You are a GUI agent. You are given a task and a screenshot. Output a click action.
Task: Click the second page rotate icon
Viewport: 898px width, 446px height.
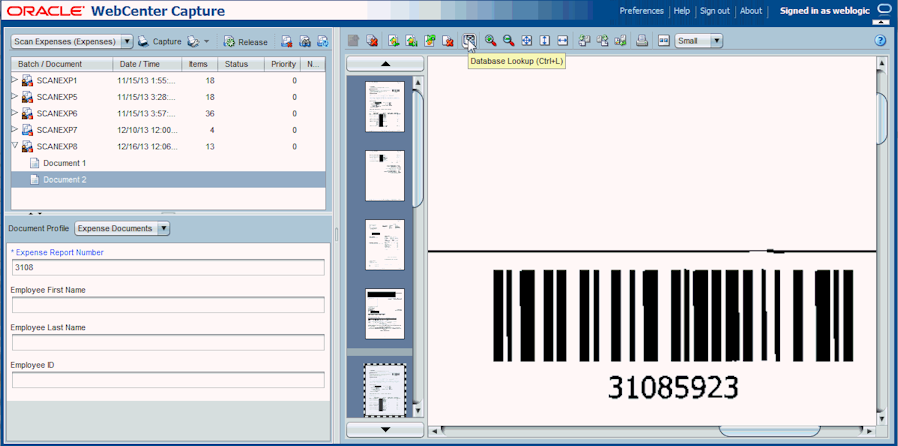point(602,41)
